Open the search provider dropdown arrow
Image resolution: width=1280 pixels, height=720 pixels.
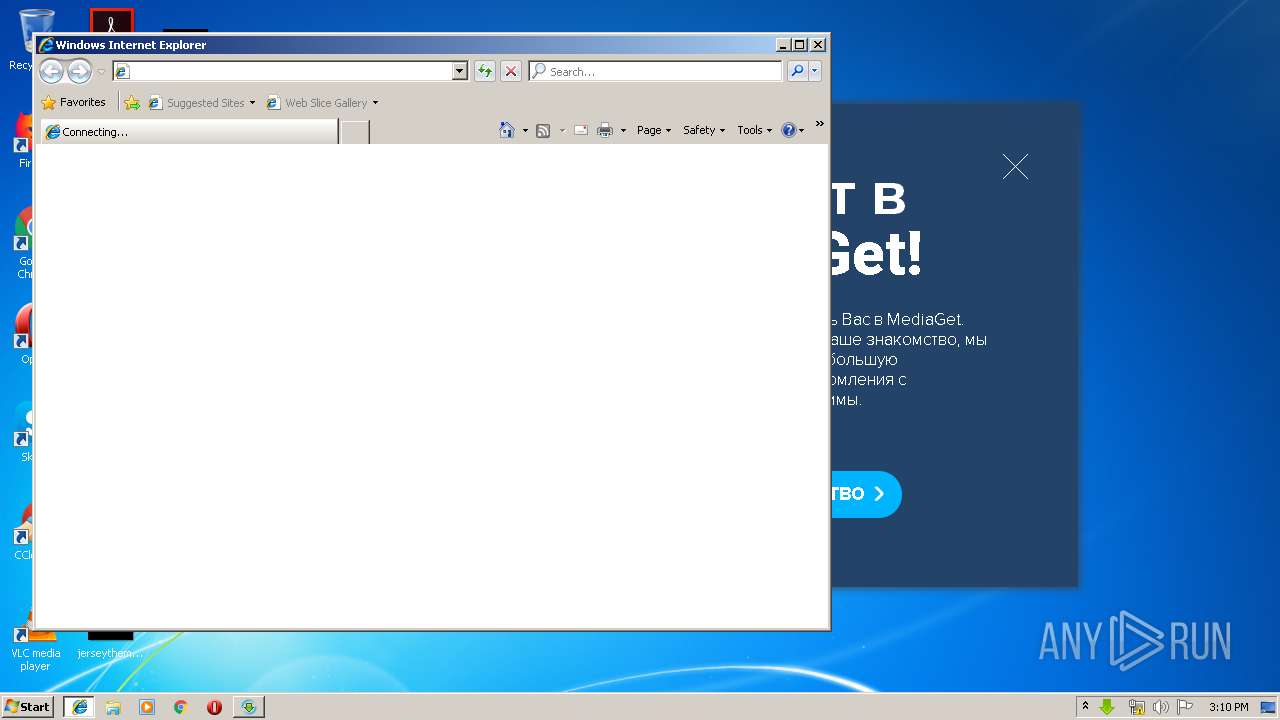[x=815, y=71]
